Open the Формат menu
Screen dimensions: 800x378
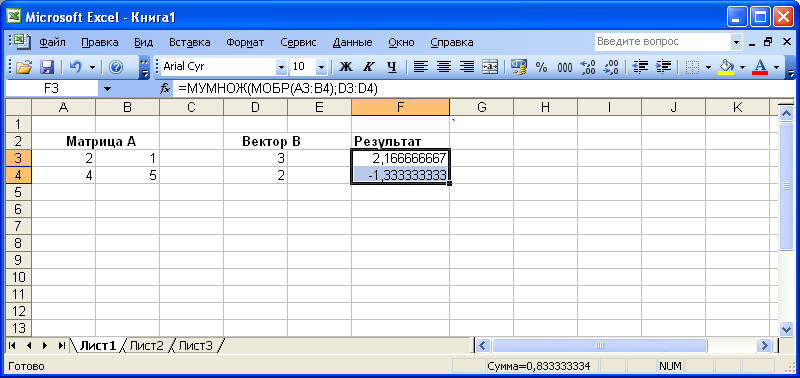pos(245,42)
